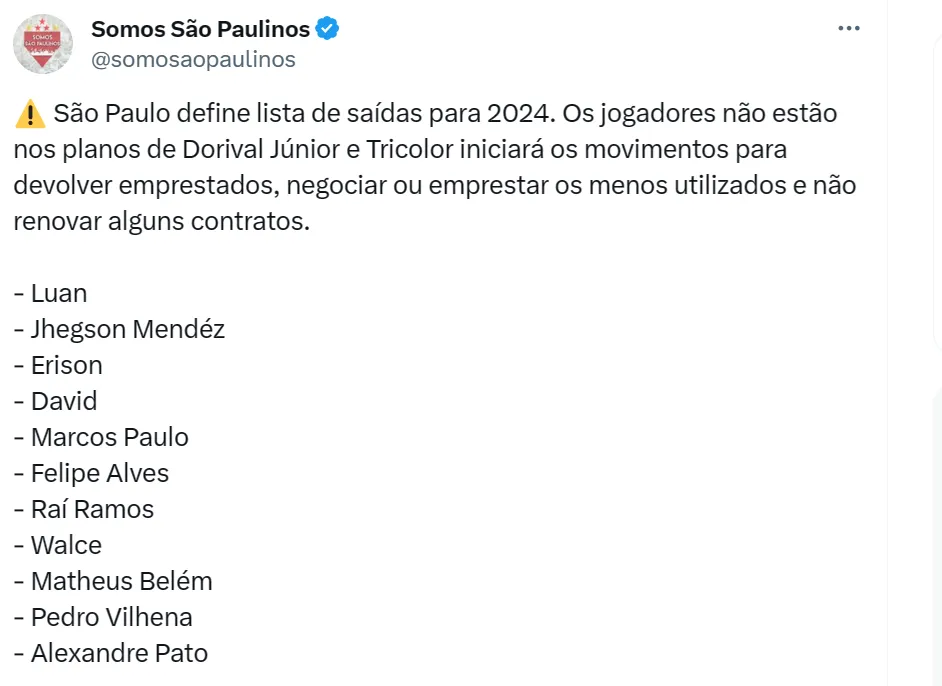
Task: Click the 'Walce' list entry
Action: [66, 545]
